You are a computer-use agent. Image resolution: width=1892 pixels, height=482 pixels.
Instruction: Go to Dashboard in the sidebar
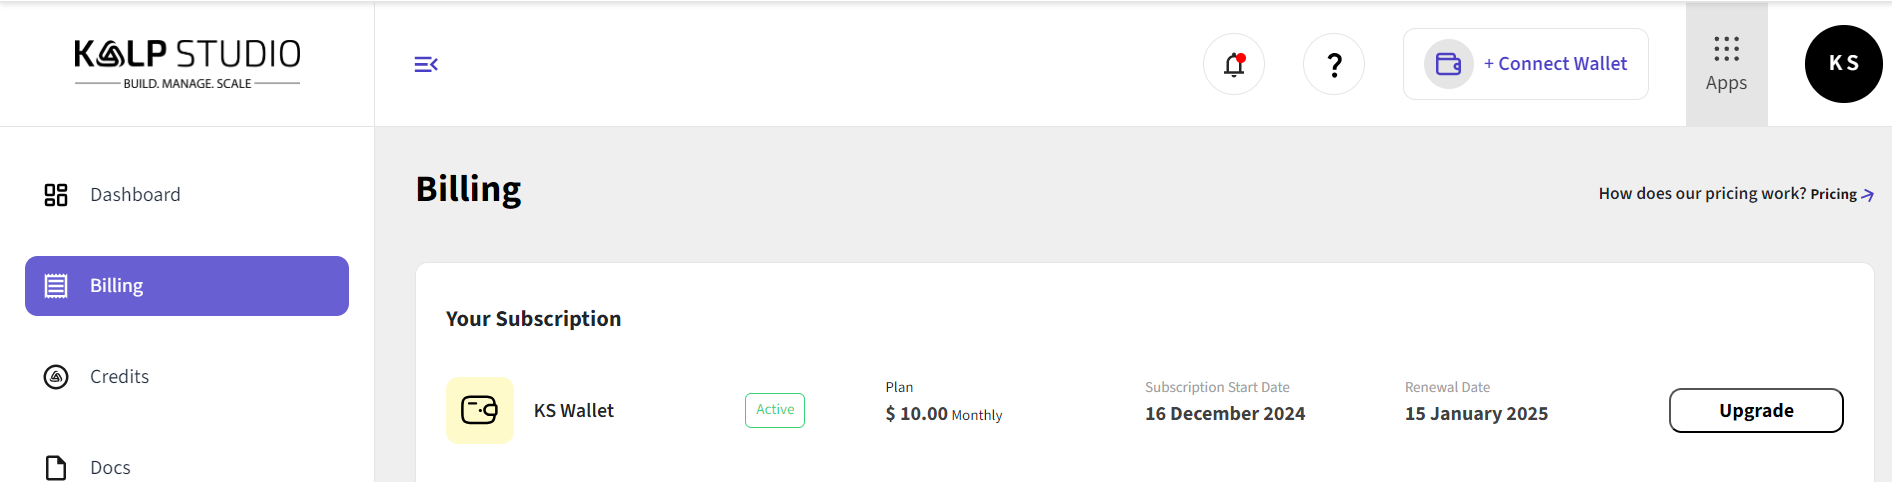tap(135, 195)
